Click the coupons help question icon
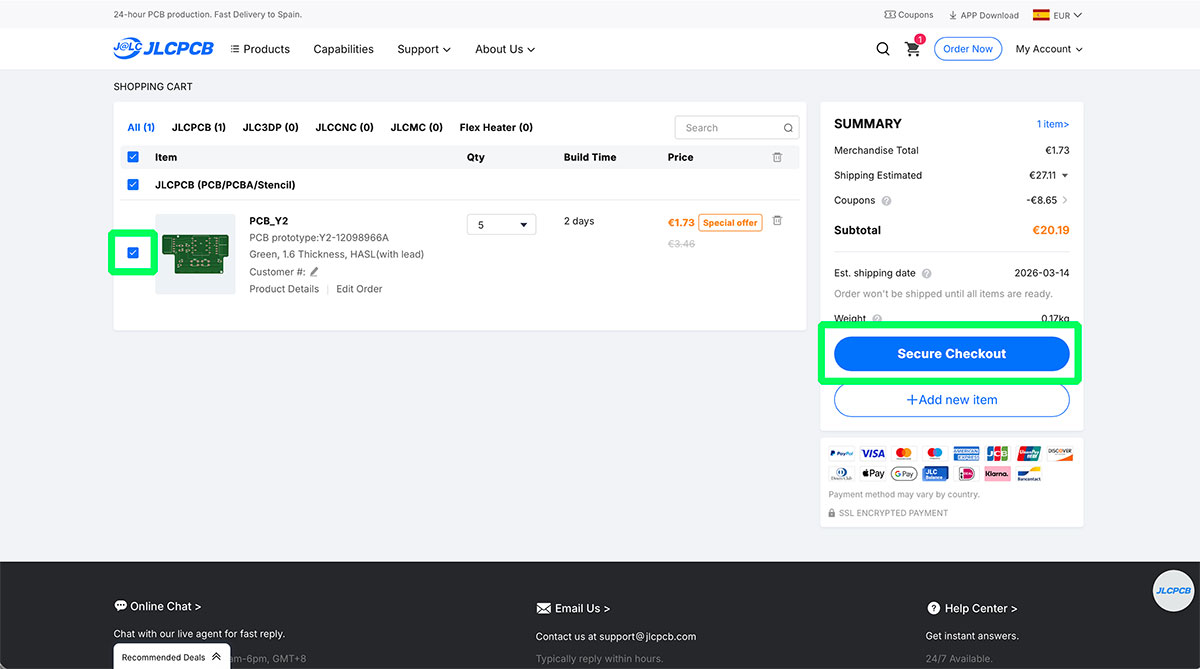Image resolution: width=1200 pixels, height=669 pixels. [887, 201]
